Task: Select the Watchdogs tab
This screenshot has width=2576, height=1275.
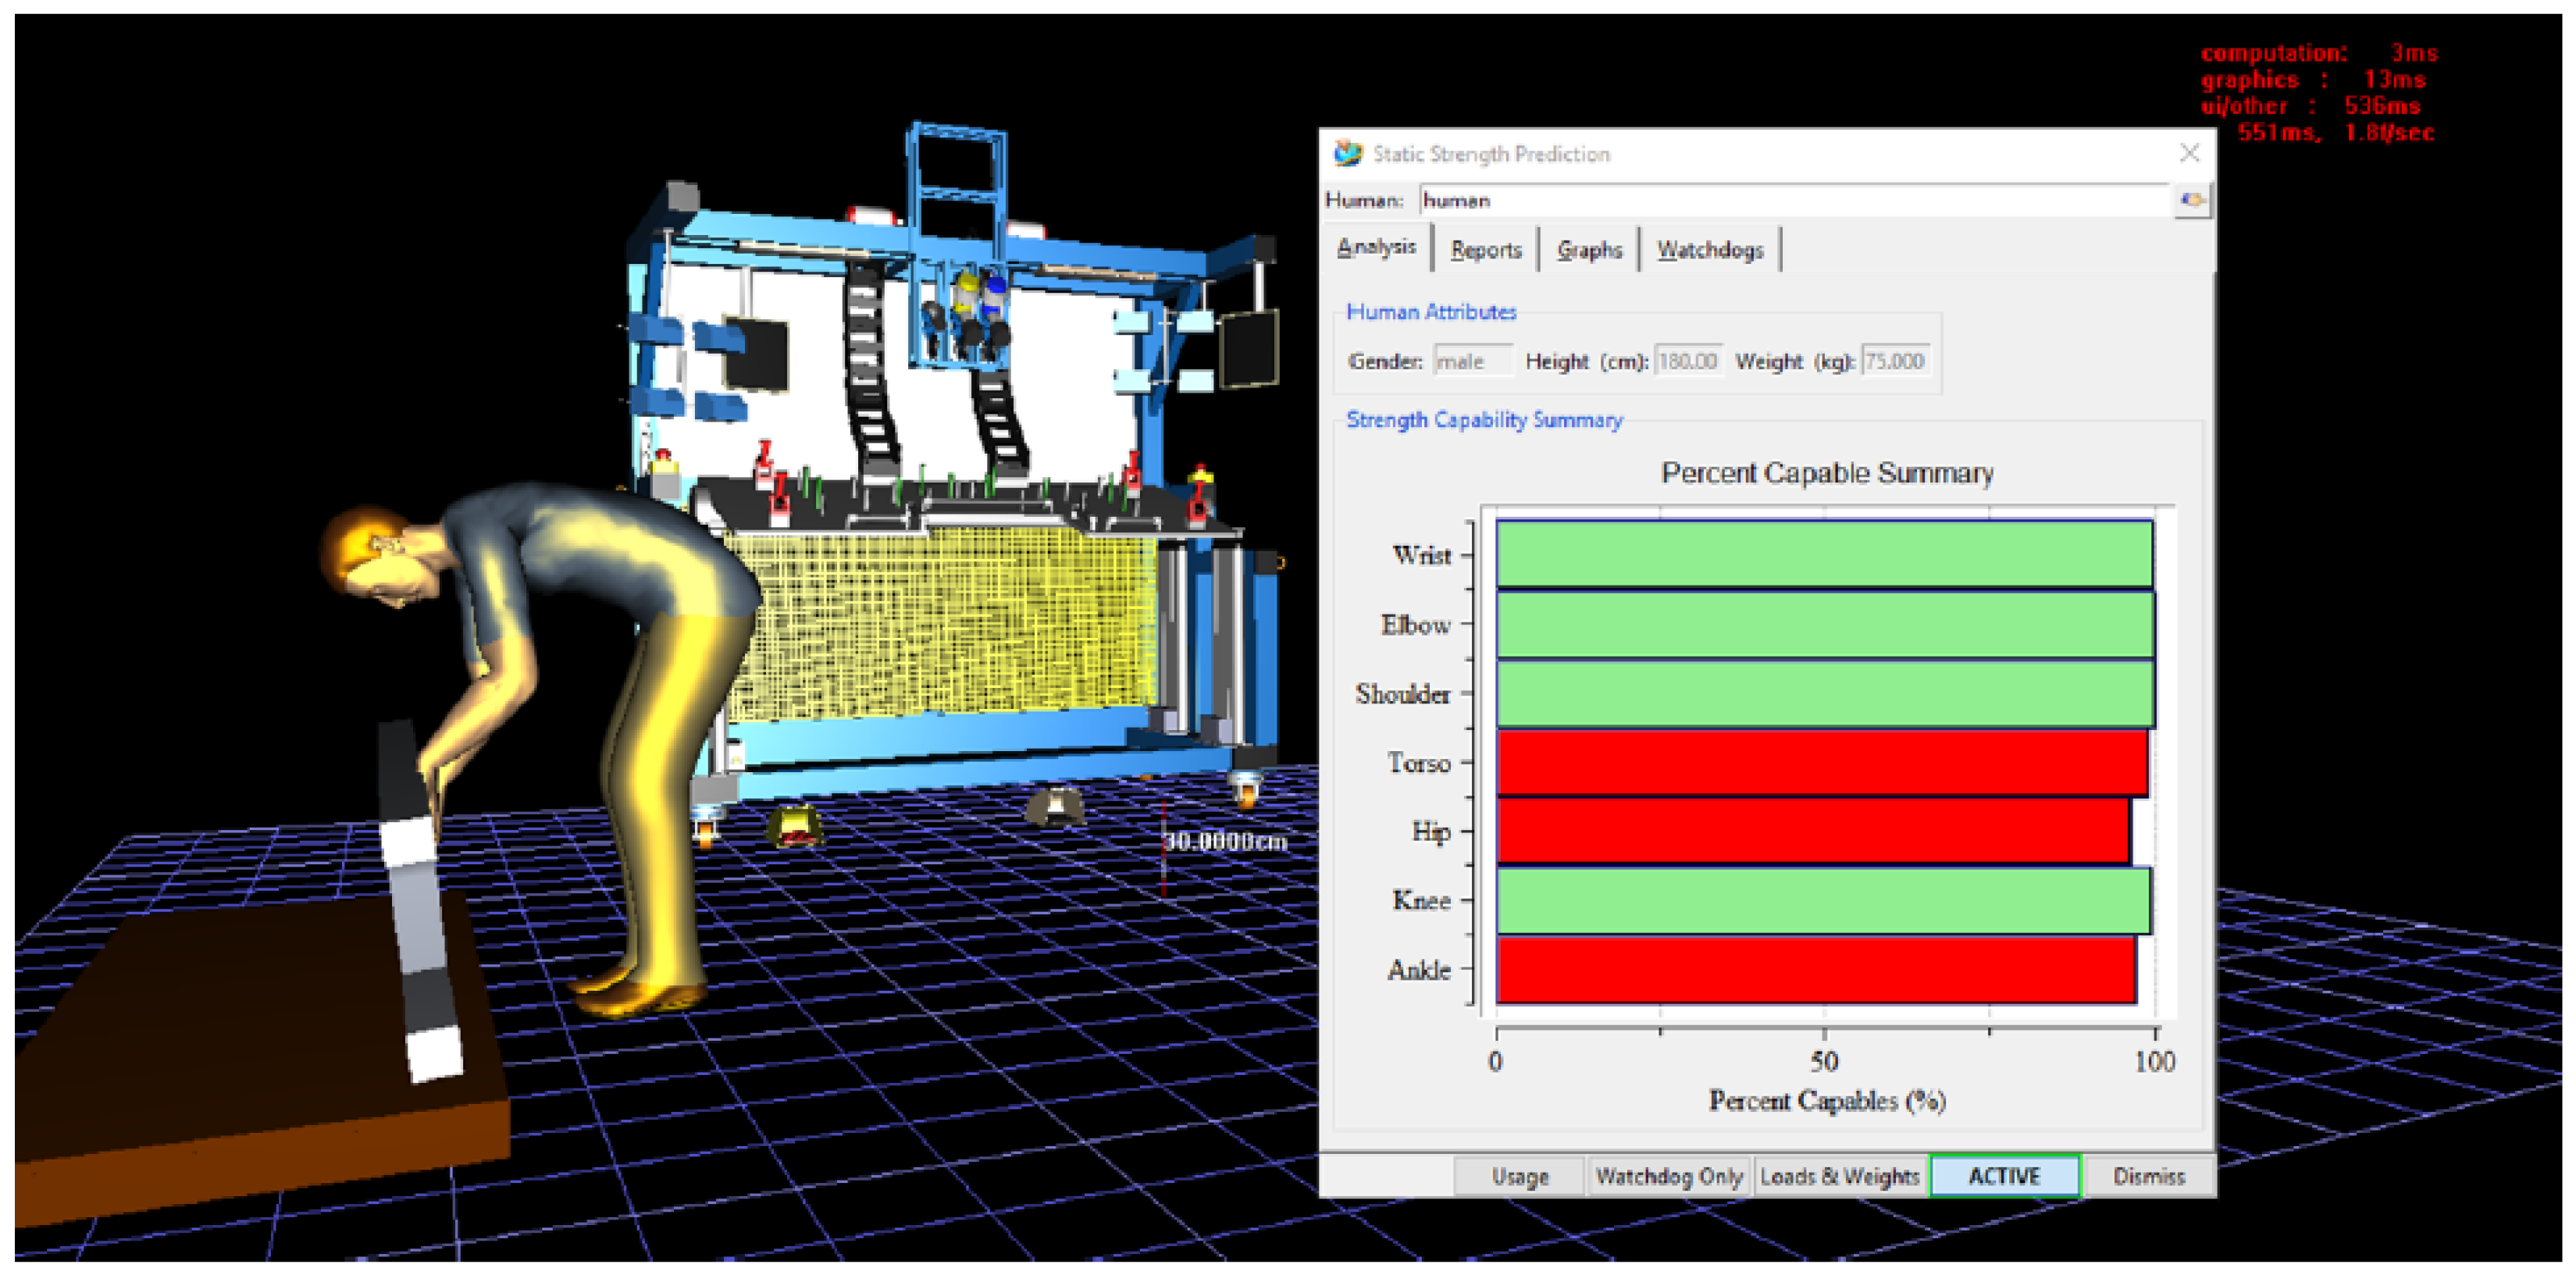Action: pos(1709,250)
